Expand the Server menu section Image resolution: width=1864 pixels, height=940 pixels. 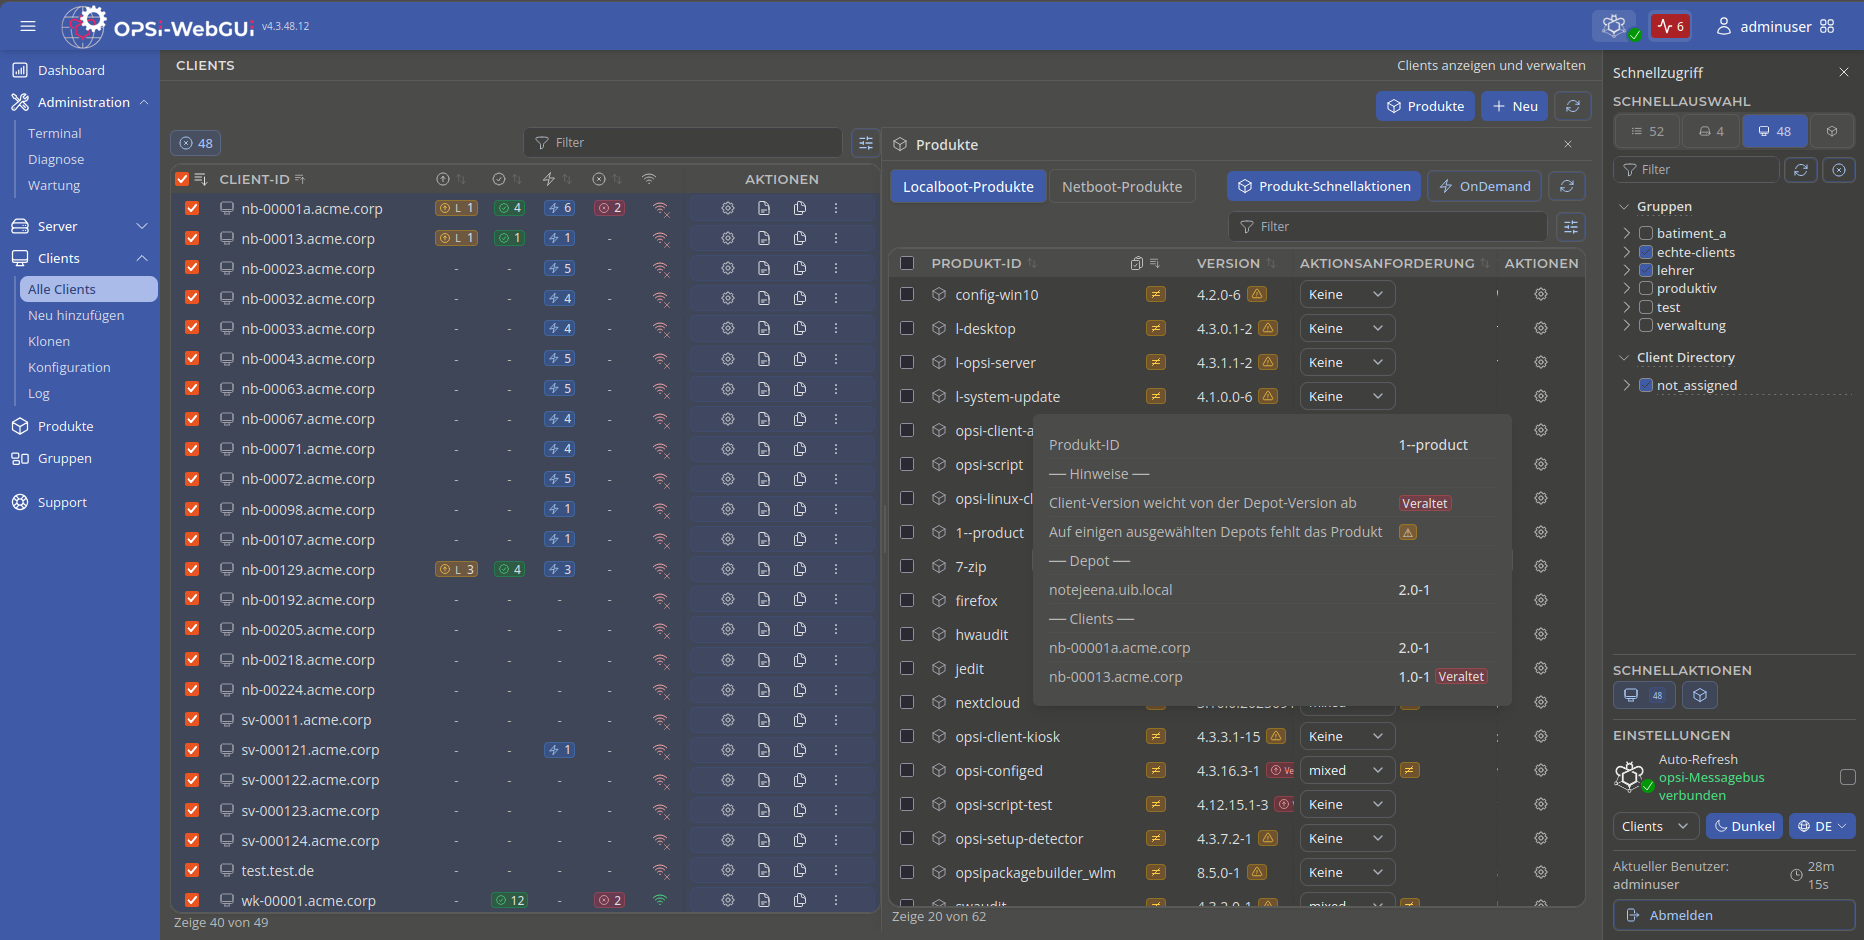click(x=142, y=226)
